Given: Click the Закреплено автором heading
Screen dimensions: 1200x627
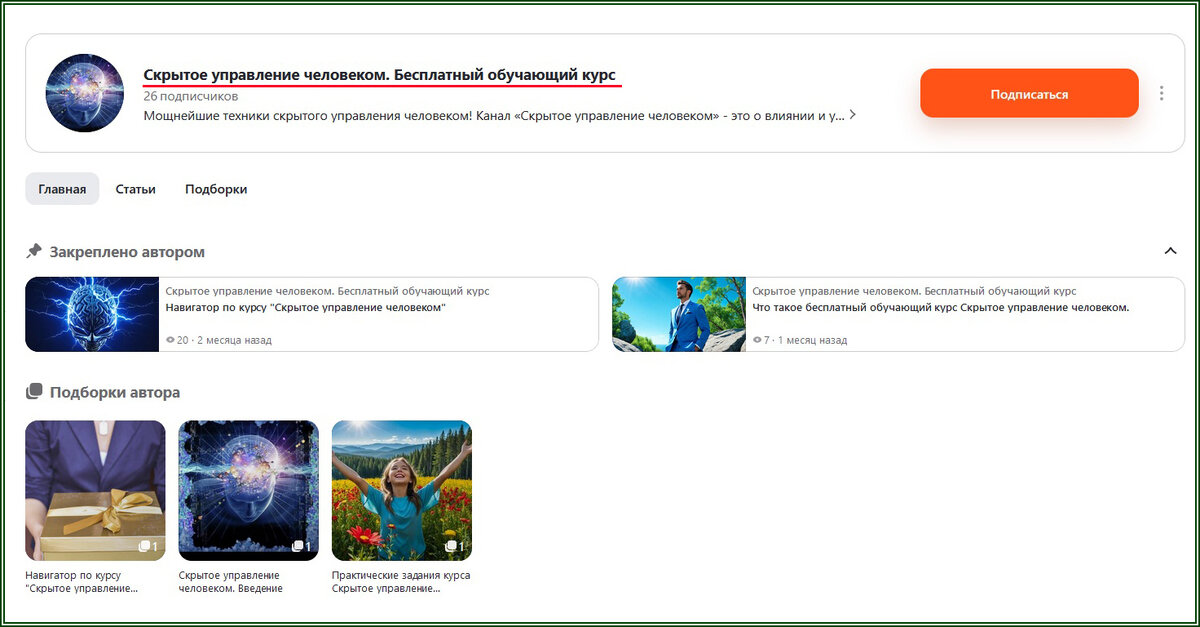Looking at the screenshot, I should pyautogui.click(x=127, y=252).
